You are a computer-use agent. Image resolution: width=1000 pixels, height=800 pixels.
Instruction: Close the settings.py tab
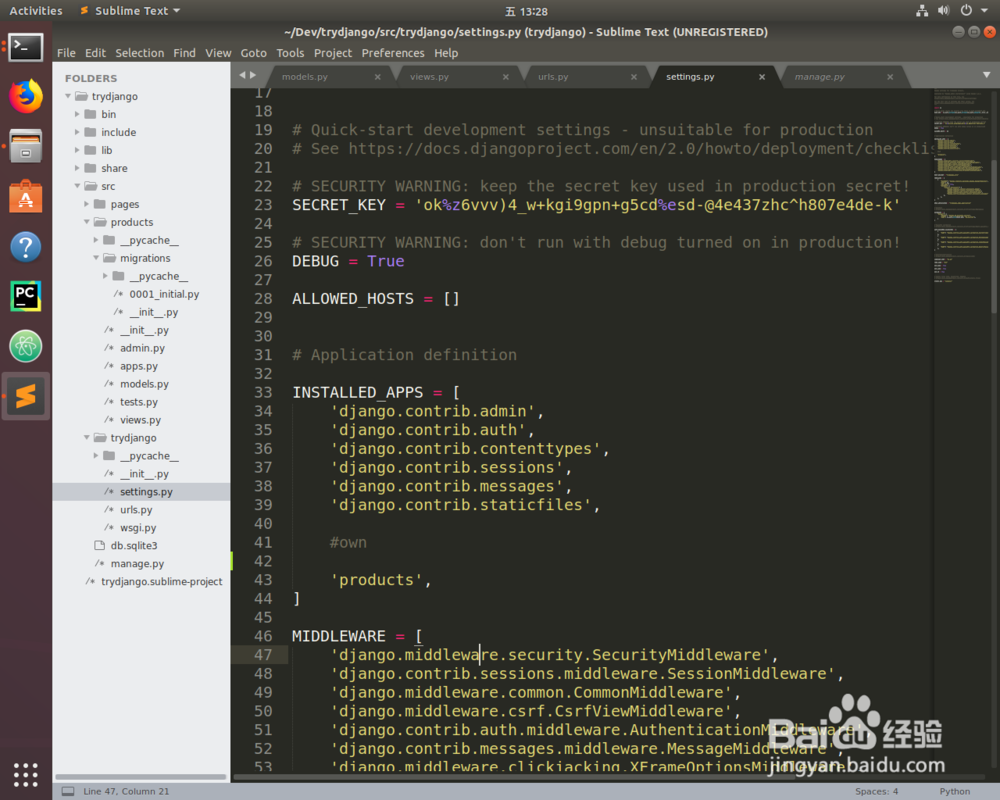(x=762, y=77)
